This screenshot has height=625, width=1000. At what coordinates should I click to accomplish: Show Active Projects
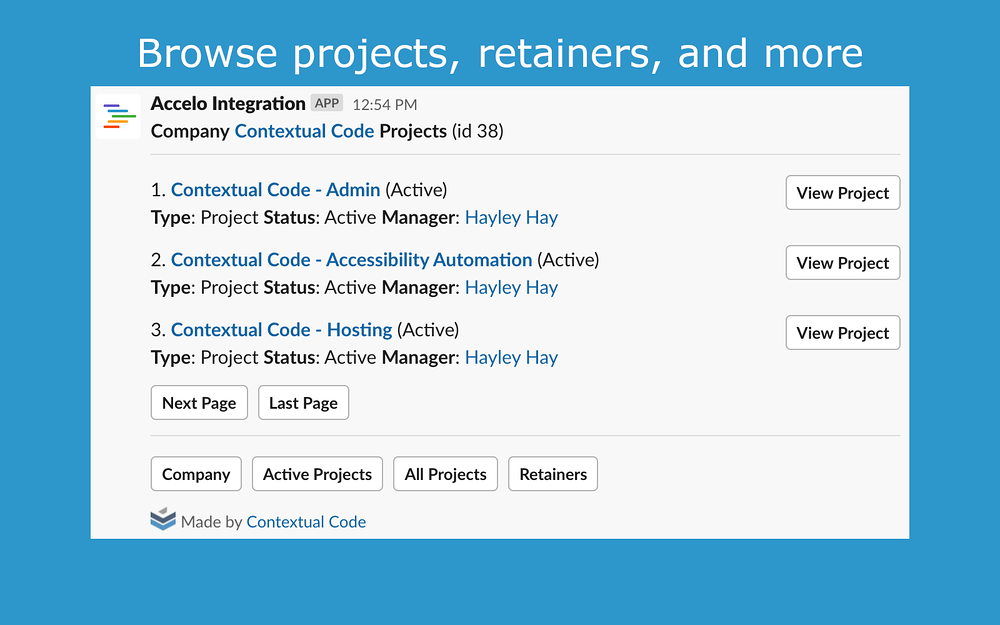(x=318, y=474)
